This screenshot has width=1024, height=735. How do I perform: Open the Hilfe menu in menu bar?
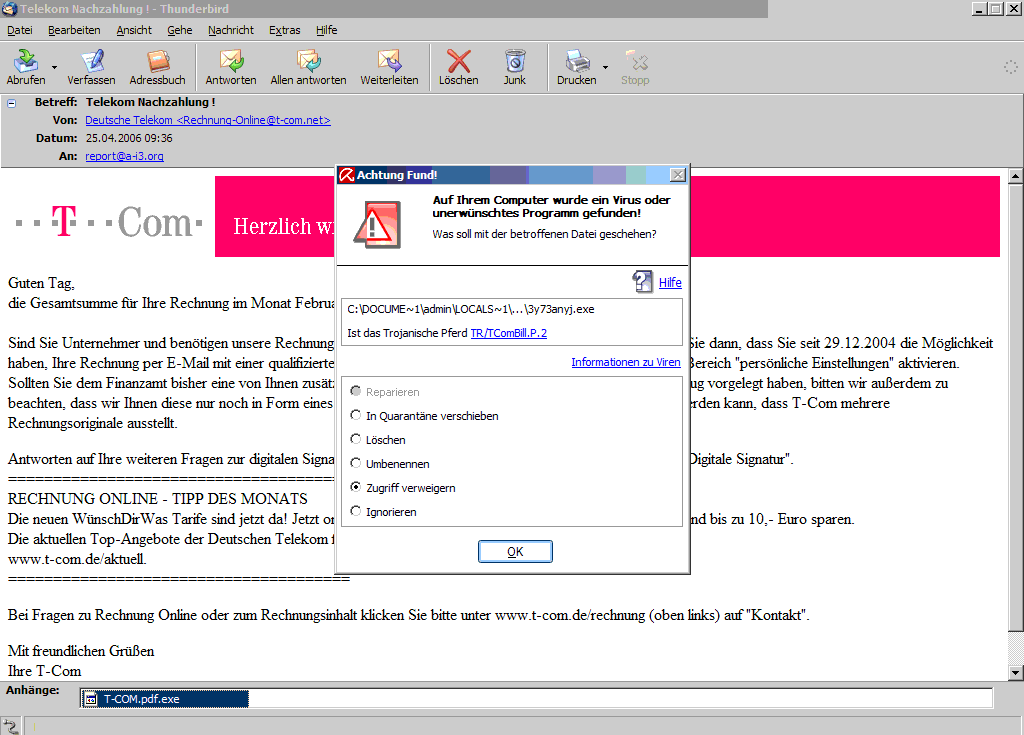(x=327, y=30)
